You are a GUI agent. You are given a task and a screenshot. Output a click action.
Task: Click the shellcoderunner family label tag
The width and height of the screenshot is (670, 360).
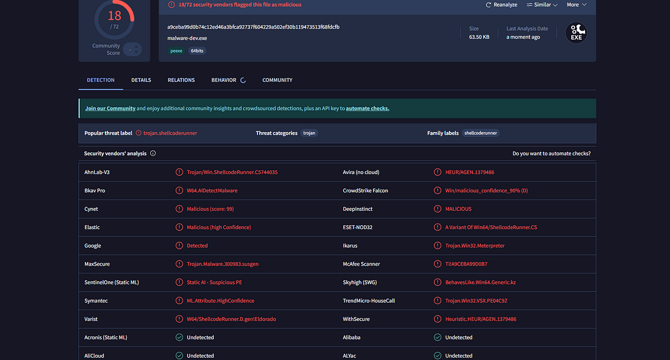click(481, 133)
